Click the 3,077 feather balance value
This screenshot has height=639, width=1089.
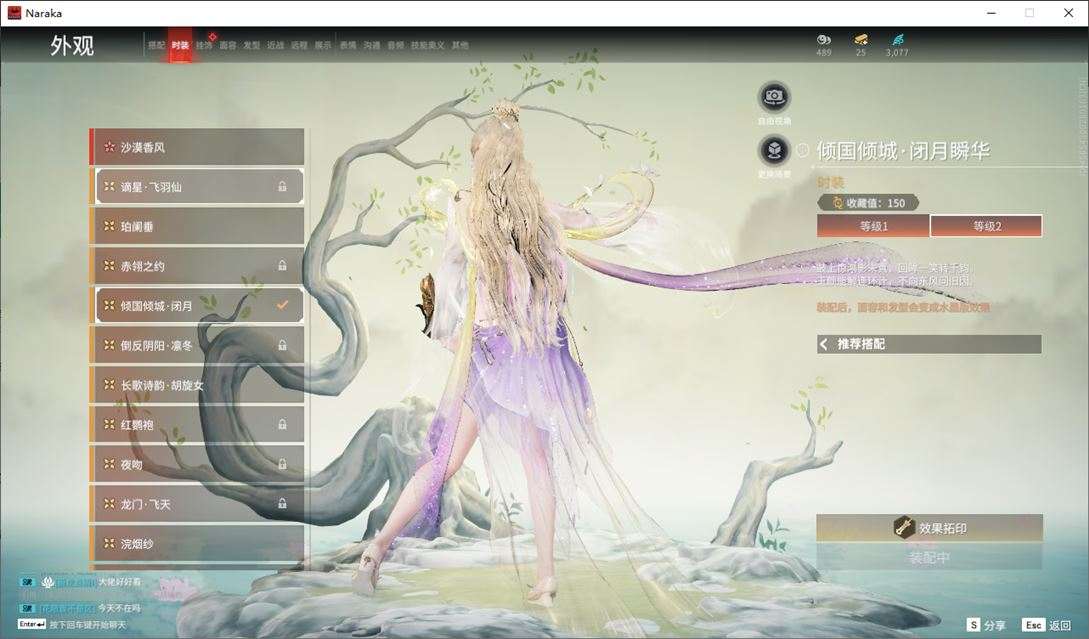pyautogui.click(x=897, y=53)
